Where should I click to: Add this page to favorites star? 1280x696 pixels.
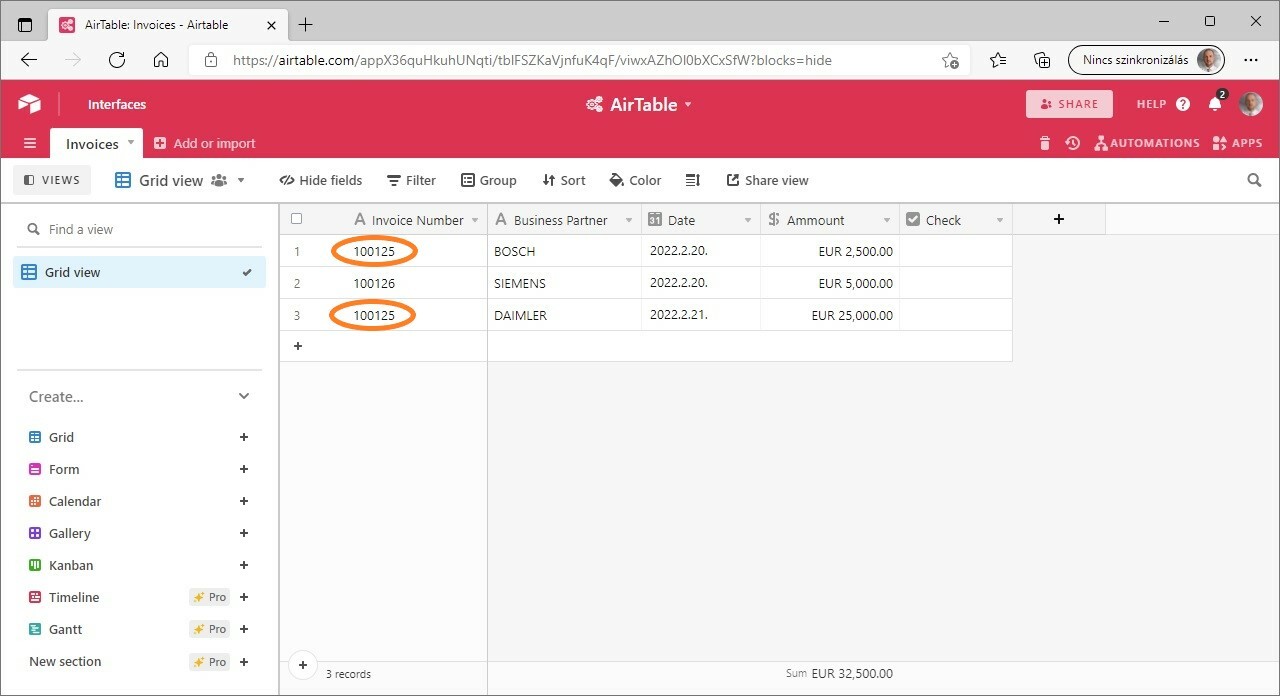[x=950, y=60]
